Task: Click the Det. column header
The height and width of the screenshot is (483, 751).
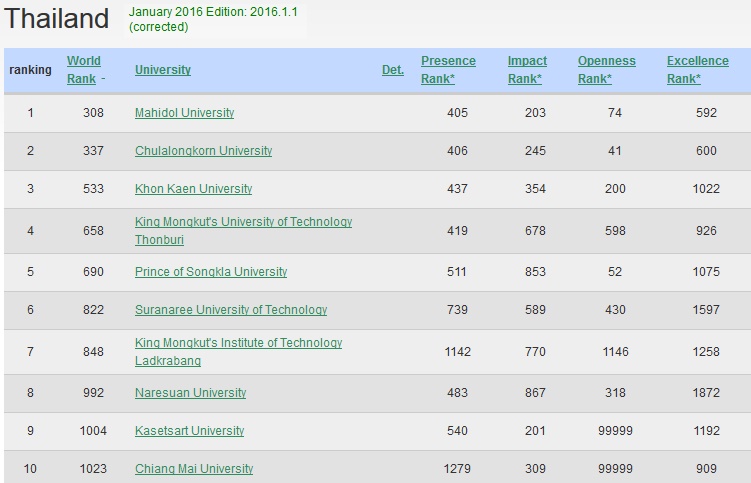Action: pyautogui.click(x=393, y=70)
